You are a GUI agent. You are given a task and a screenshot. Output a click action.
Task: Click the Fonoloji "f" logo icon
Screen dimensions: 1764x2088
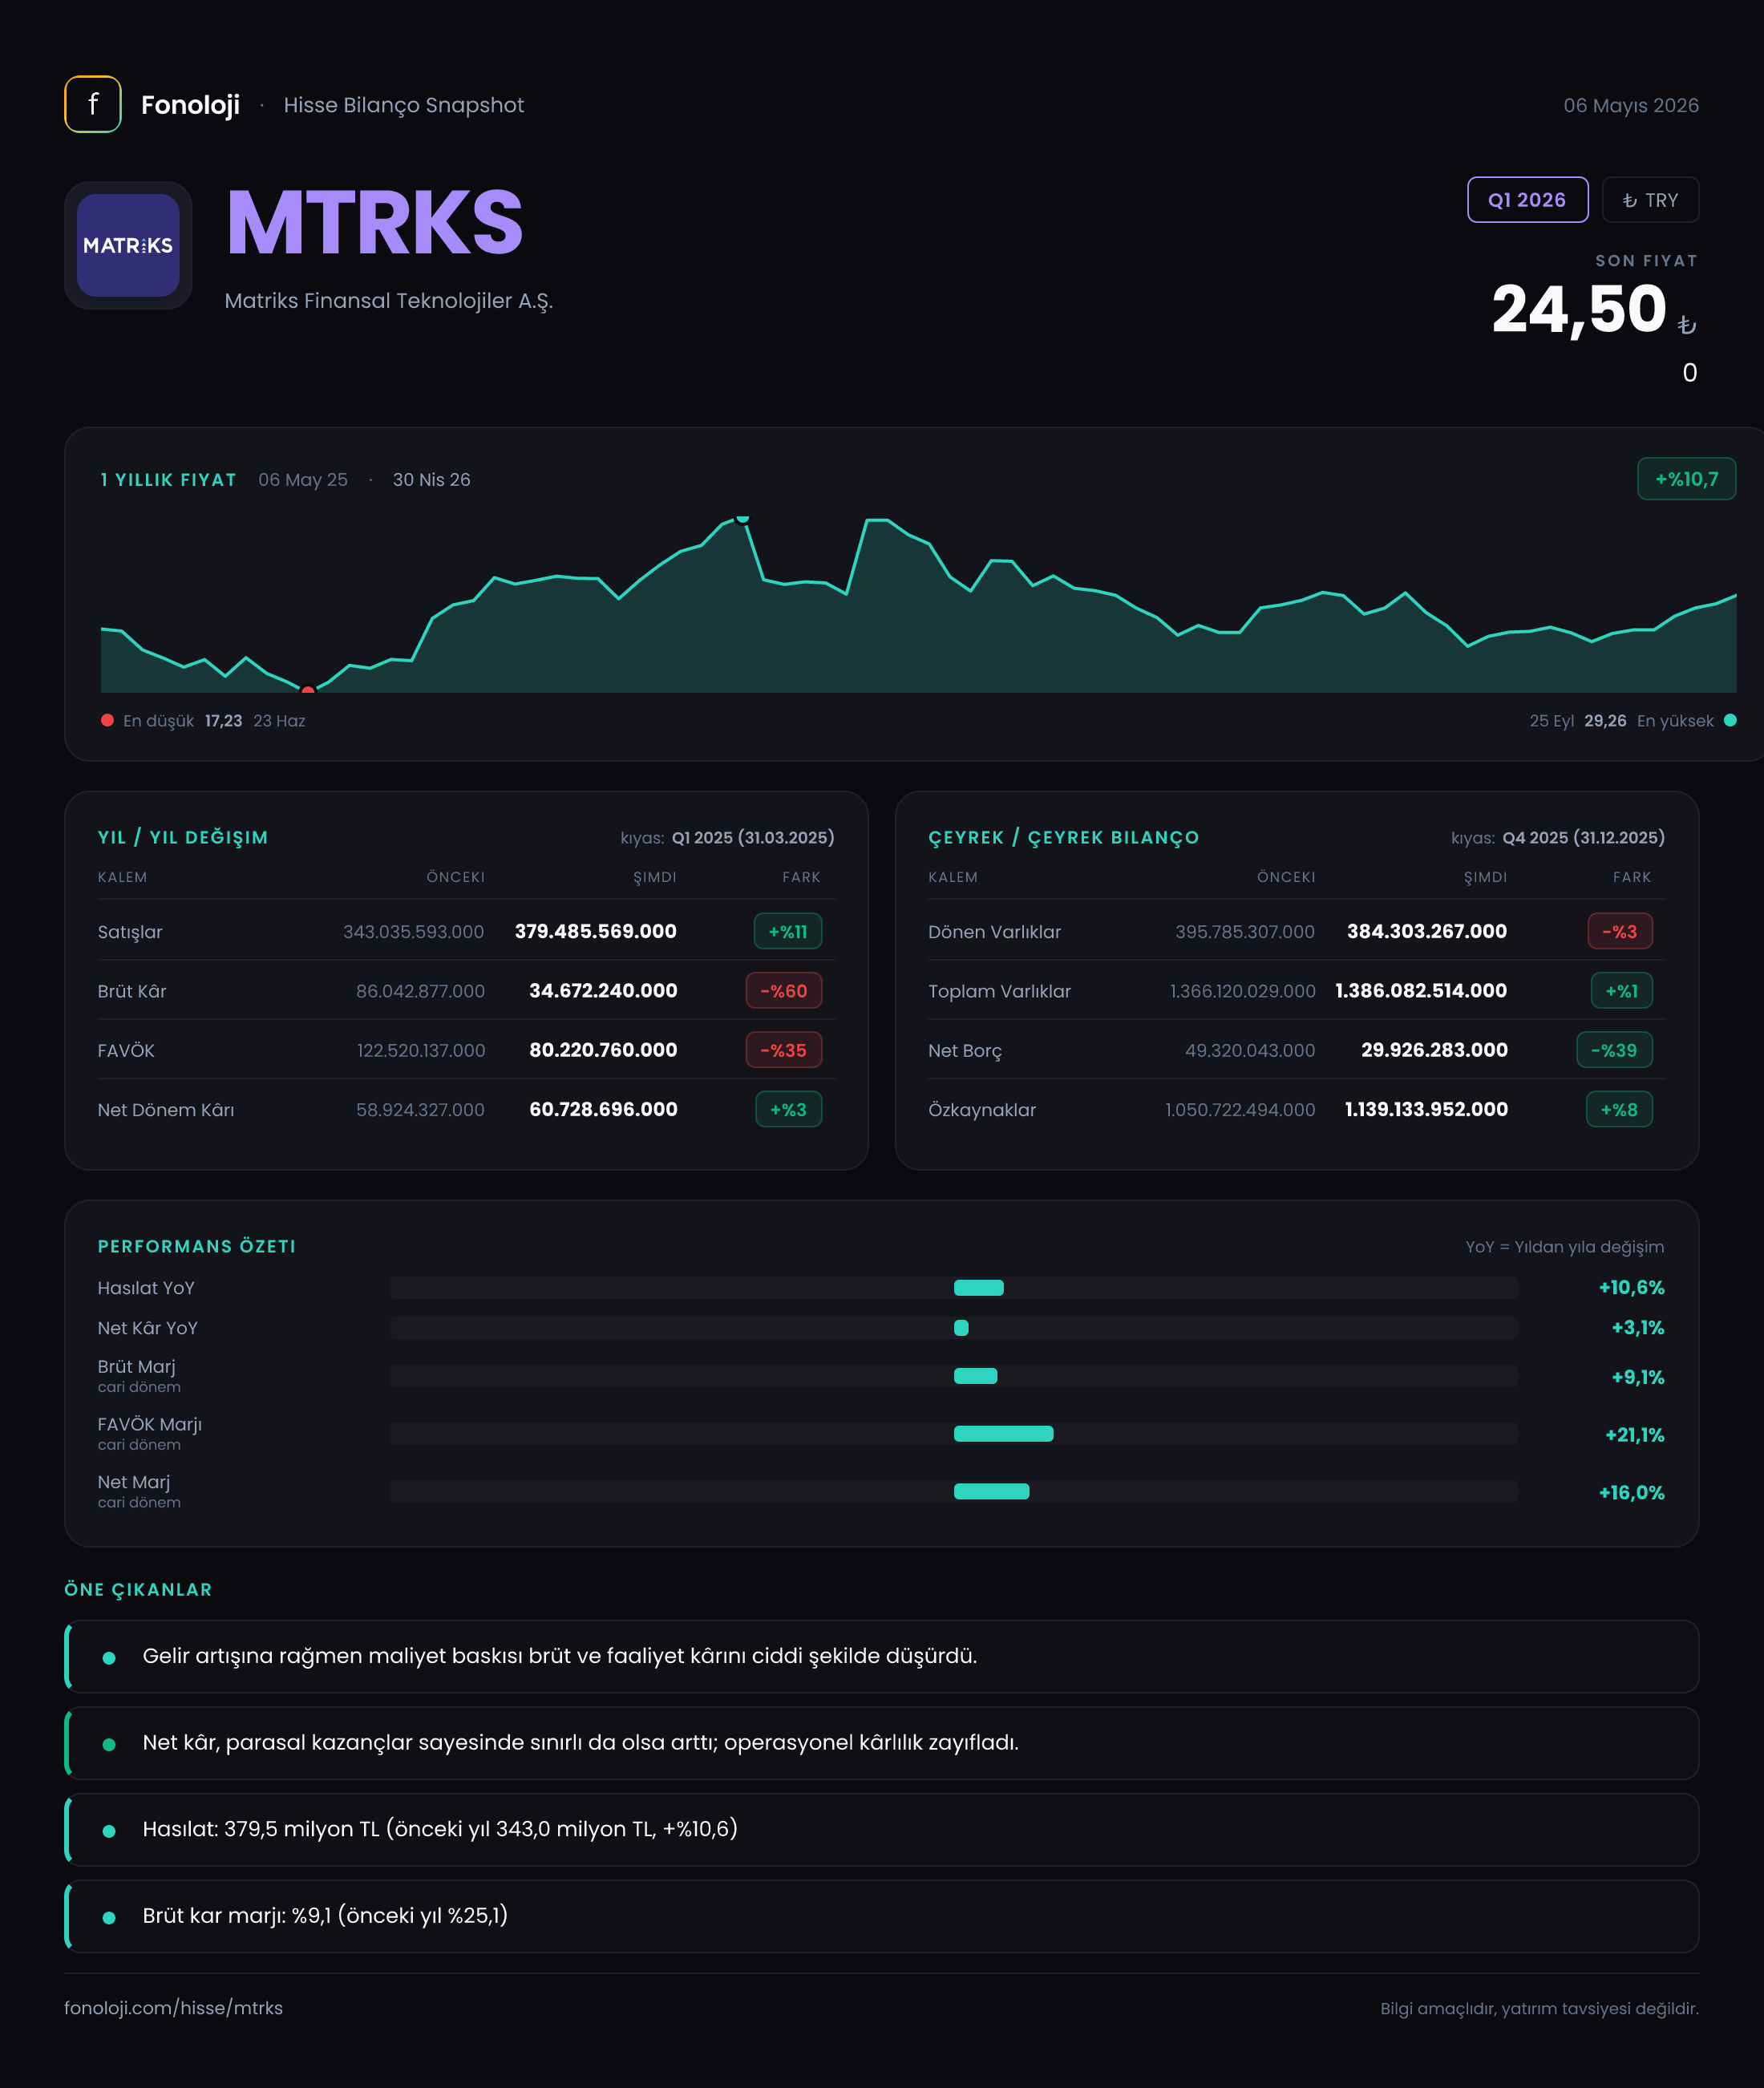tap(93, 104)
